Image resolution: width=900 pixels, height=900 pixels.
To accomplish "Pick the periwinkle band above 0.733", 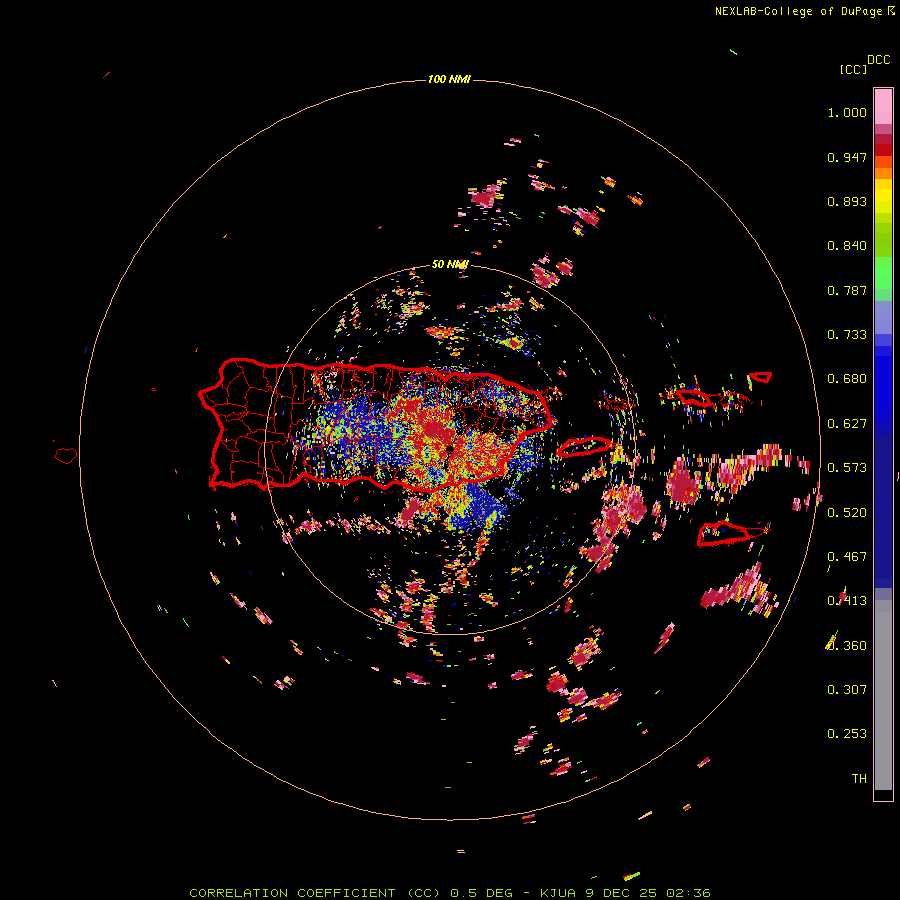I will click(883, 318).
